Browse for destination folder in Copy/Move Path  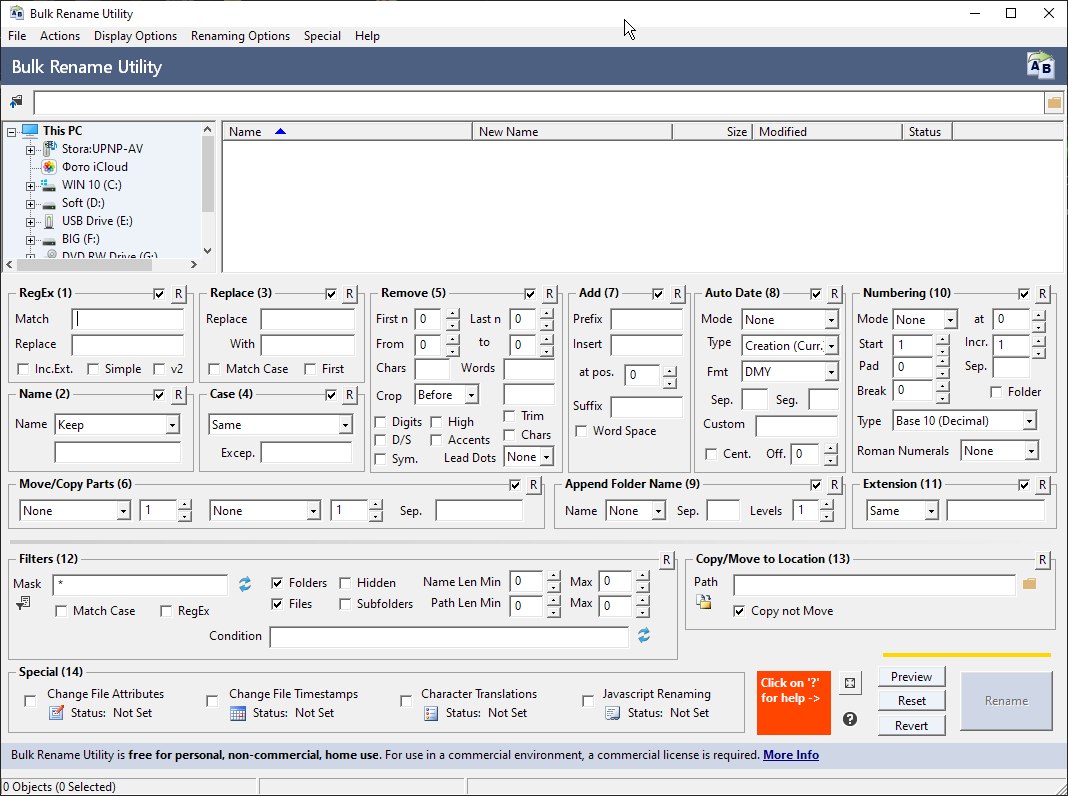1029,584
